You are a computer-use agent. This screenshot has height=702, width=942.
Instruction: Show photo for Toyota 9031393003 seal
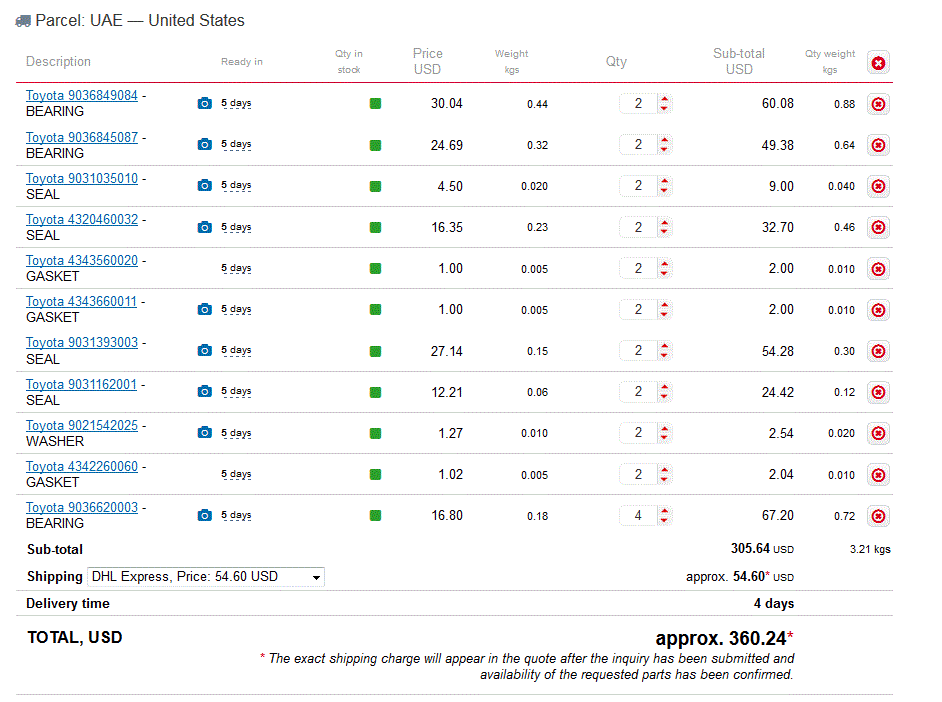[x=204, y=350]
